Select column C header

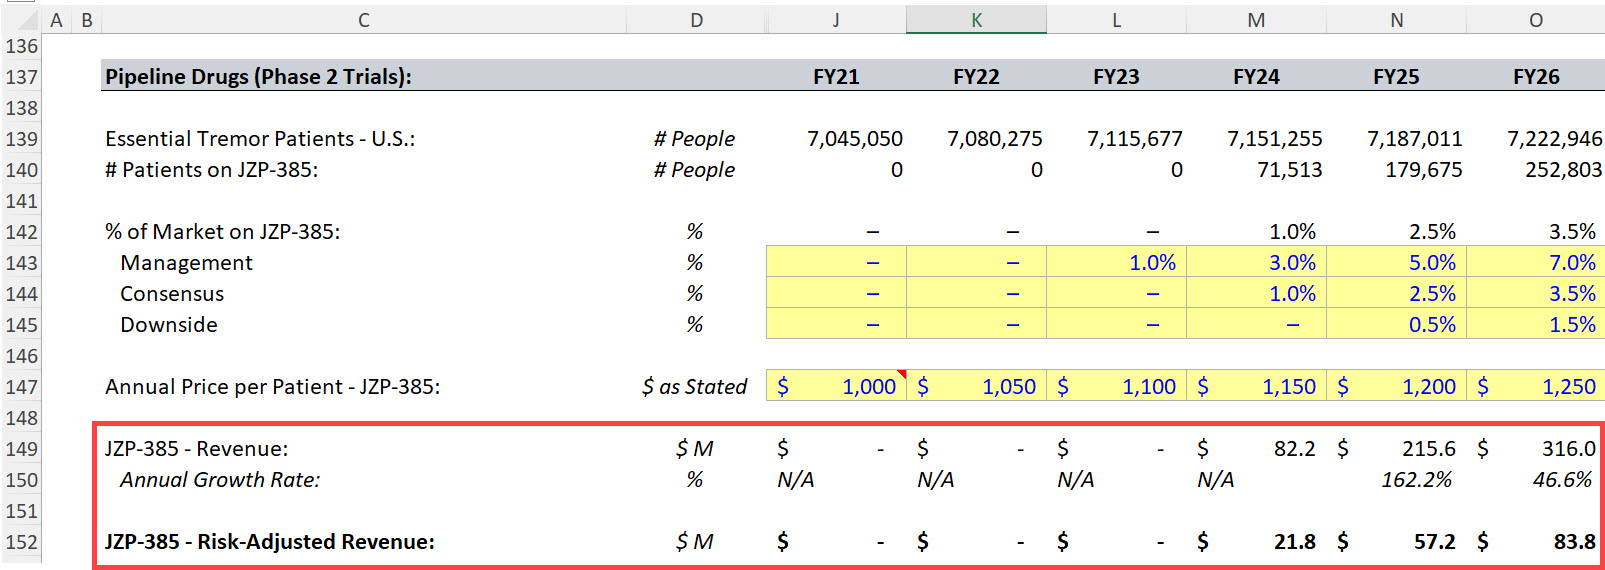364,20
